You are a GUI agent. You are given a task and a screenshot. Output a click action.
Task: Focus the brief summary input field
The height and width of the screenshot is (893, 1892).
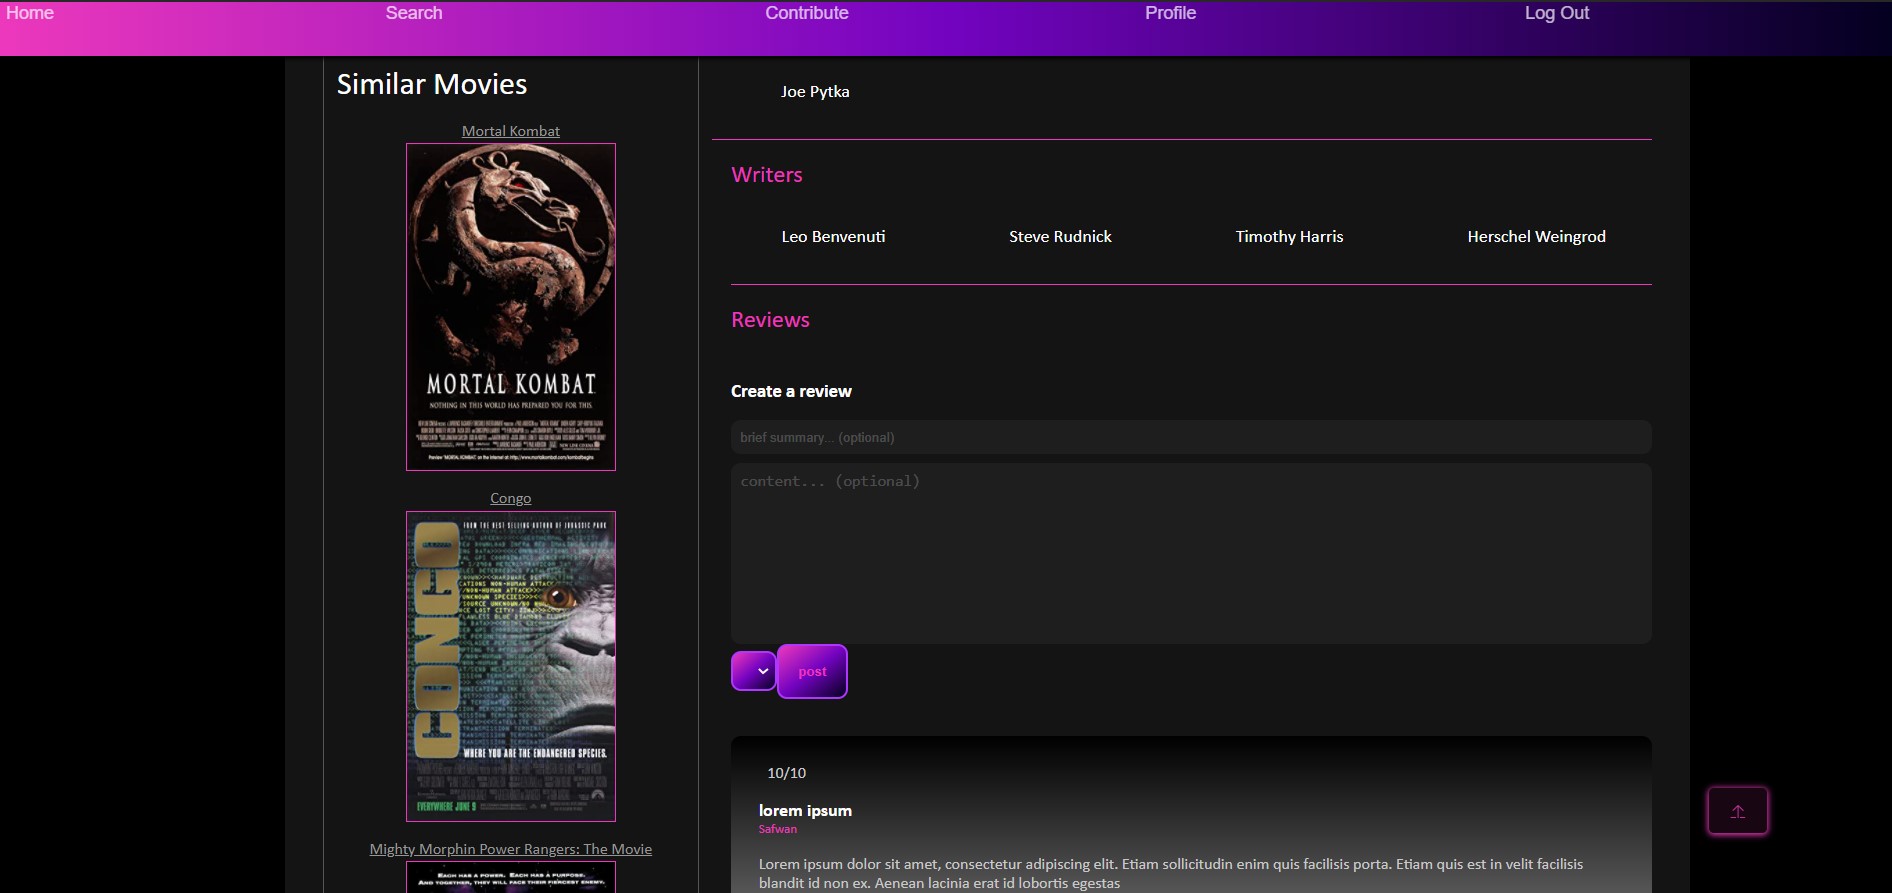tap(1191, 437)
